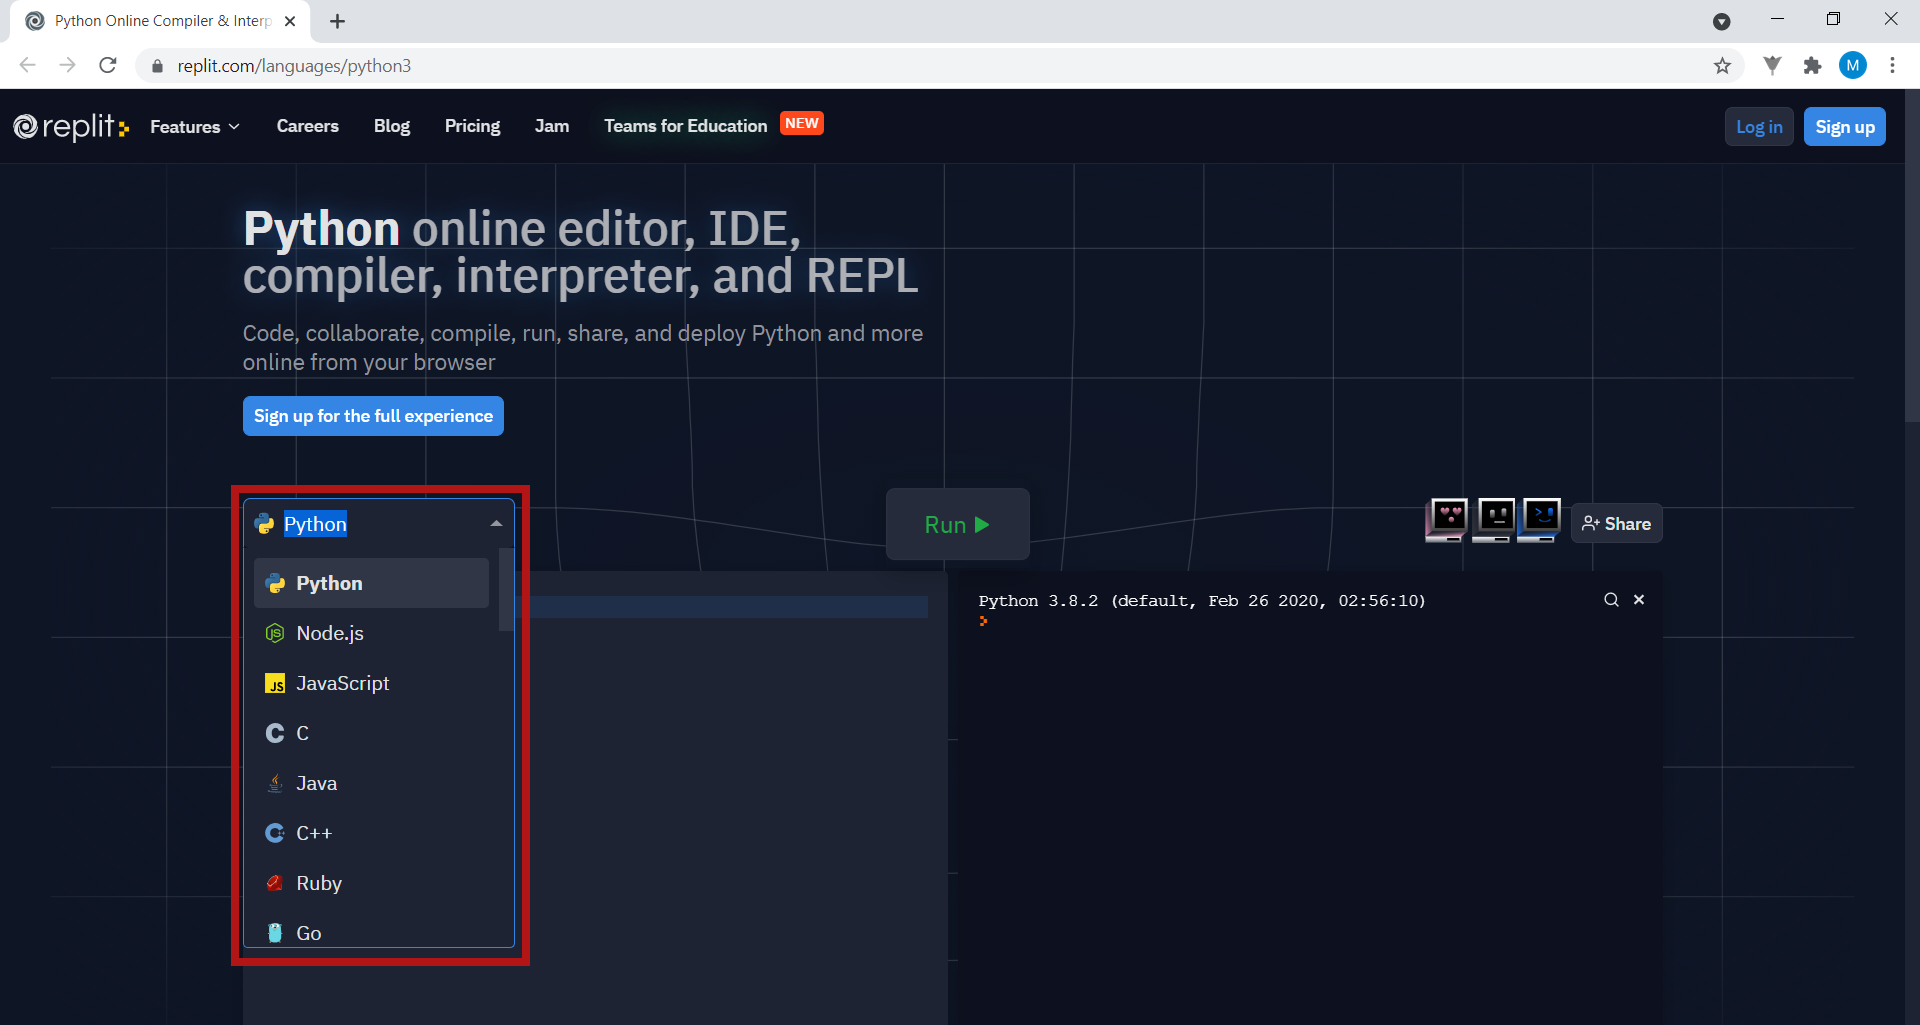Viewport: 1920px width, 1025px height.
Task: Go forward with the browser forward arrow
Action: [x=67, y=65]
